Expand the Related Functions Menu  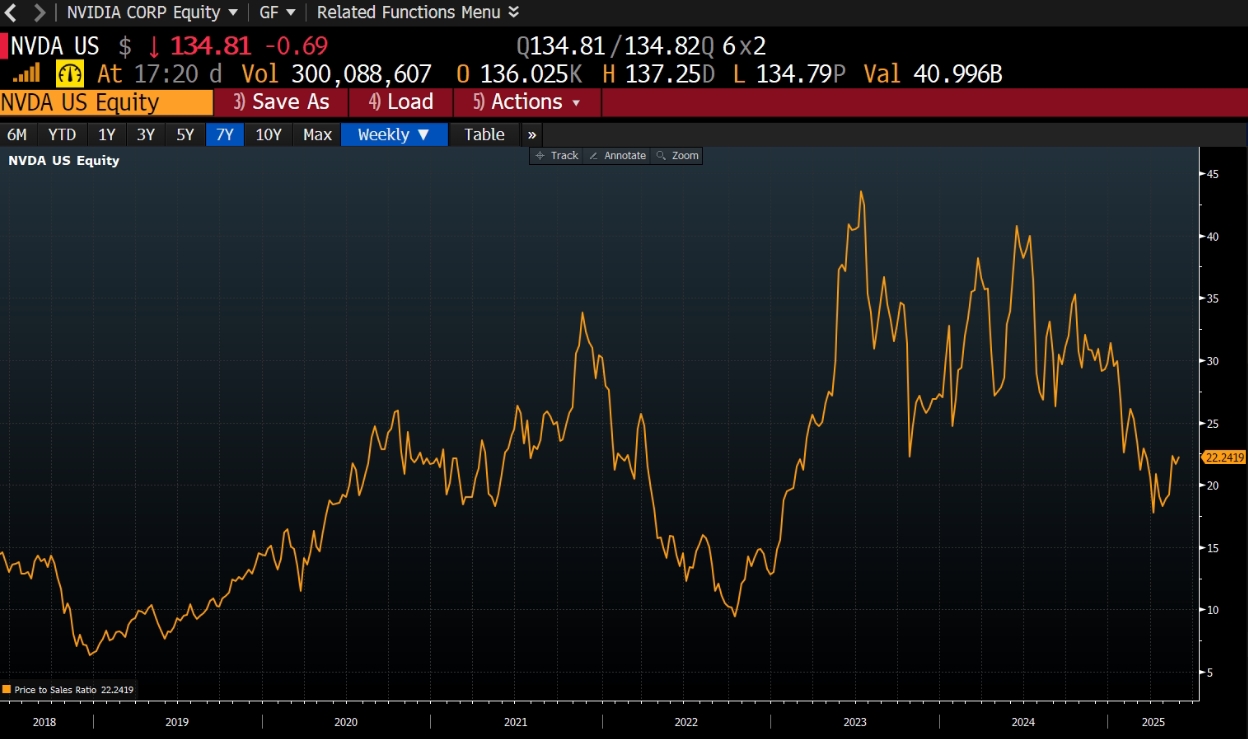coord(418,13)
